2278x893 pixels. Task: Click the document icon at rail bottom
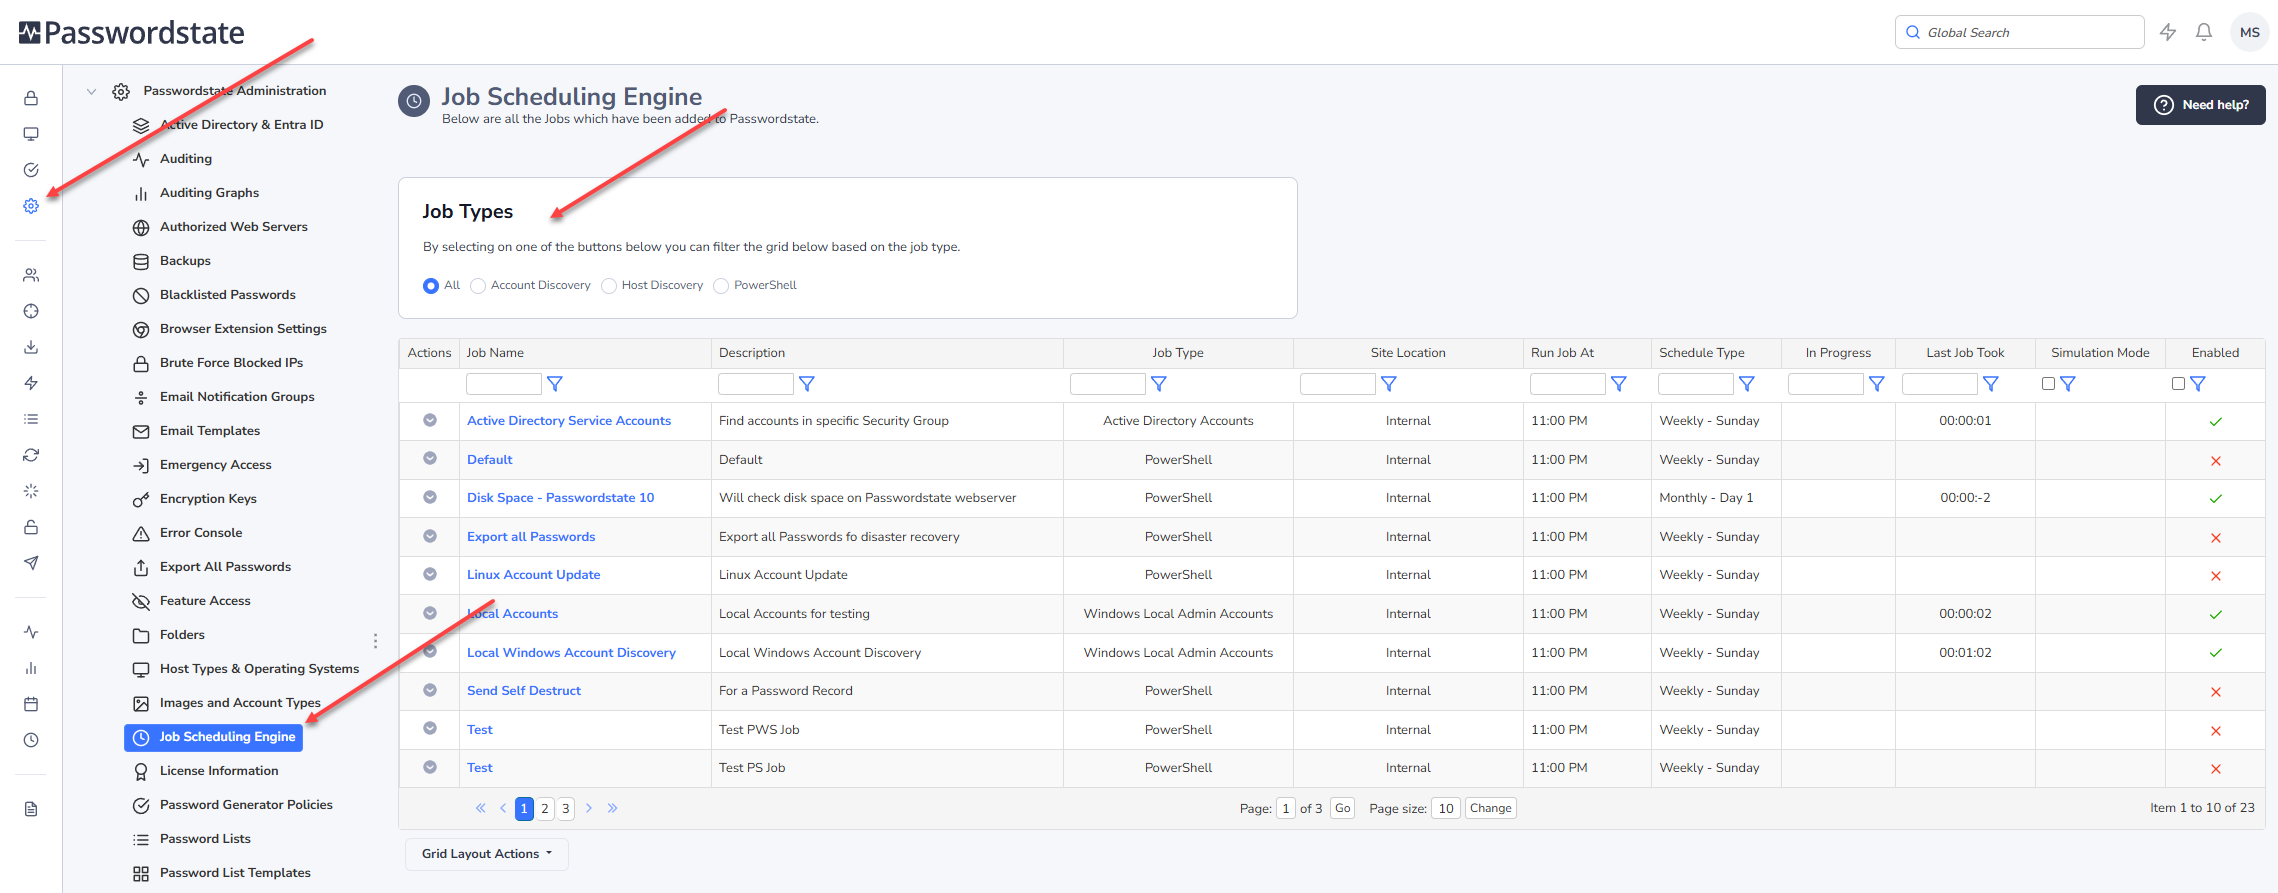(31, 809)
